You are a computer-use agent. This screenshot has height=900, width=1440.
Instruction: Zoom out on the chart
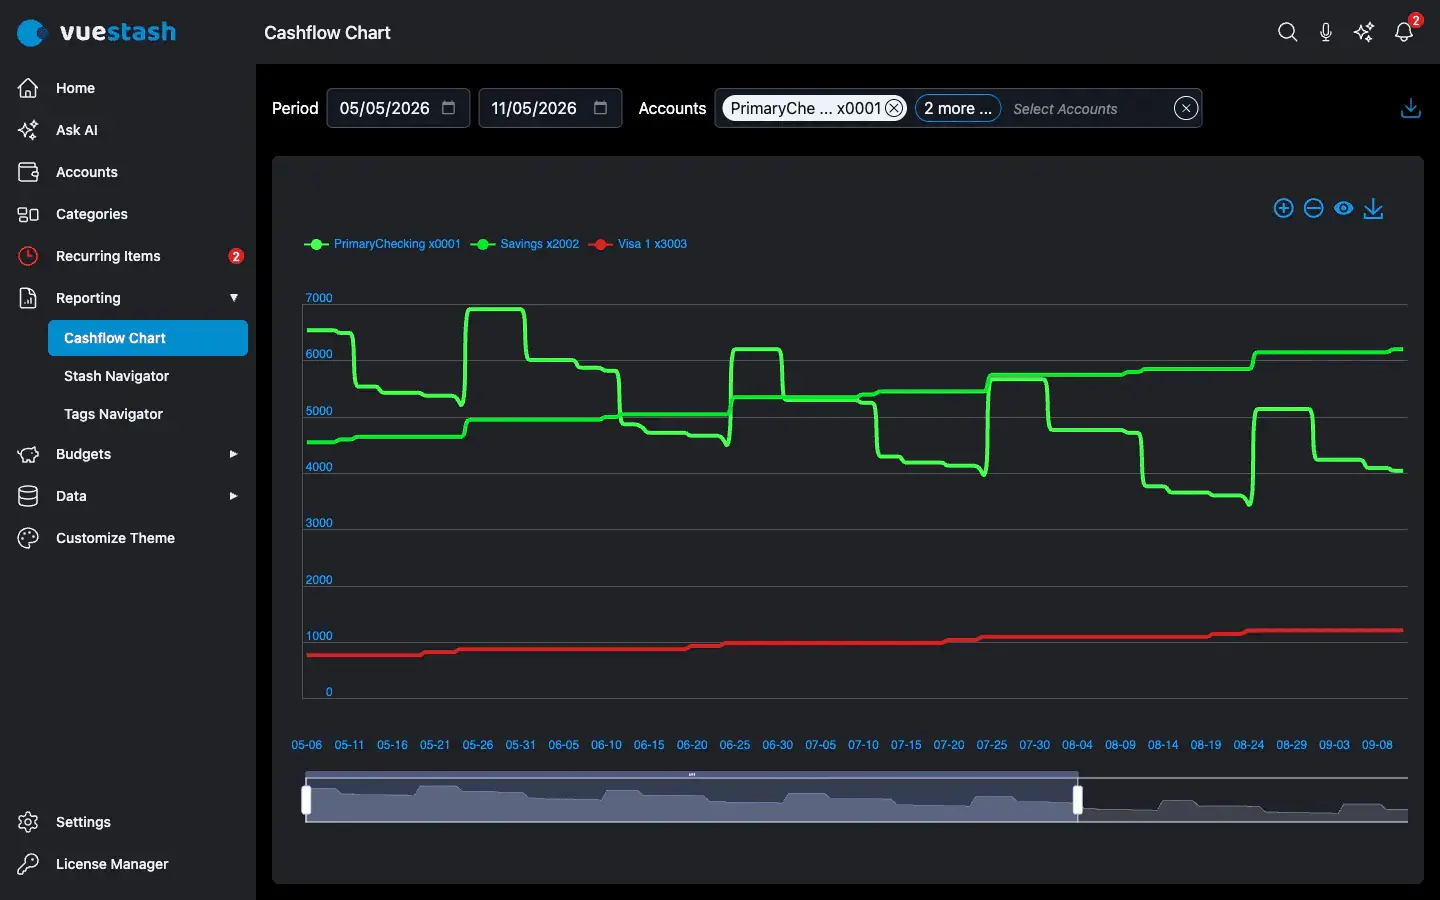pyautogui.click(x=1314, y=208)
